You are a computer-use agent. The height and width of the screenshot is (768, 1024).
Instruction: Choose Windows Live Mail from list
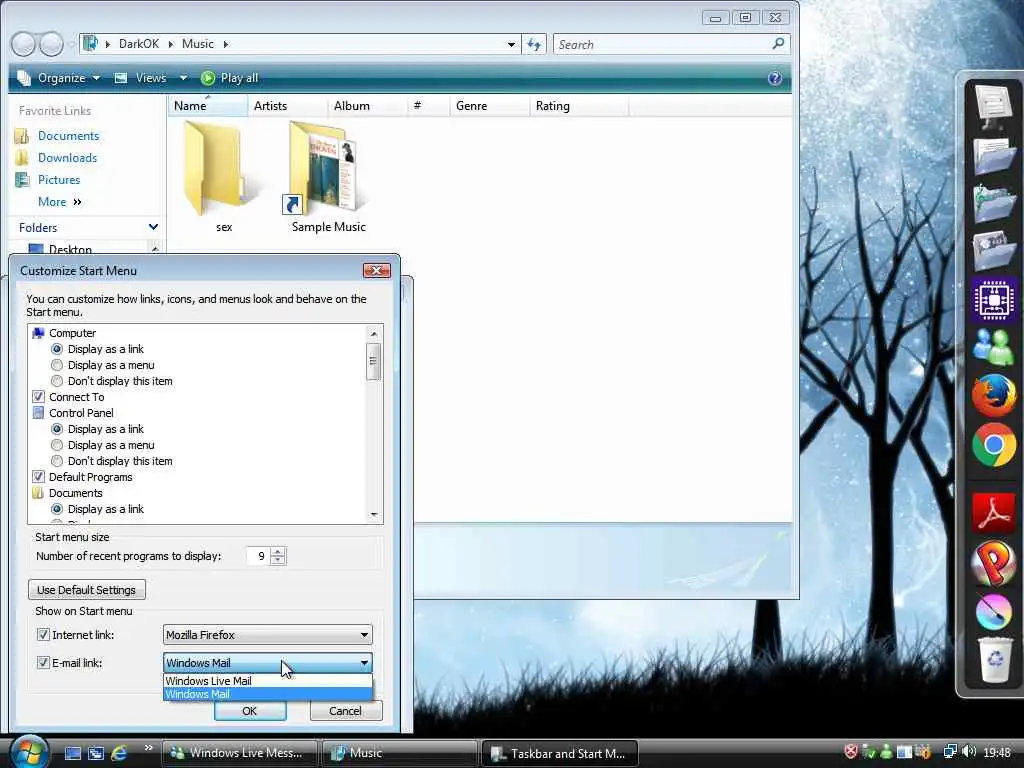point(268,680)
